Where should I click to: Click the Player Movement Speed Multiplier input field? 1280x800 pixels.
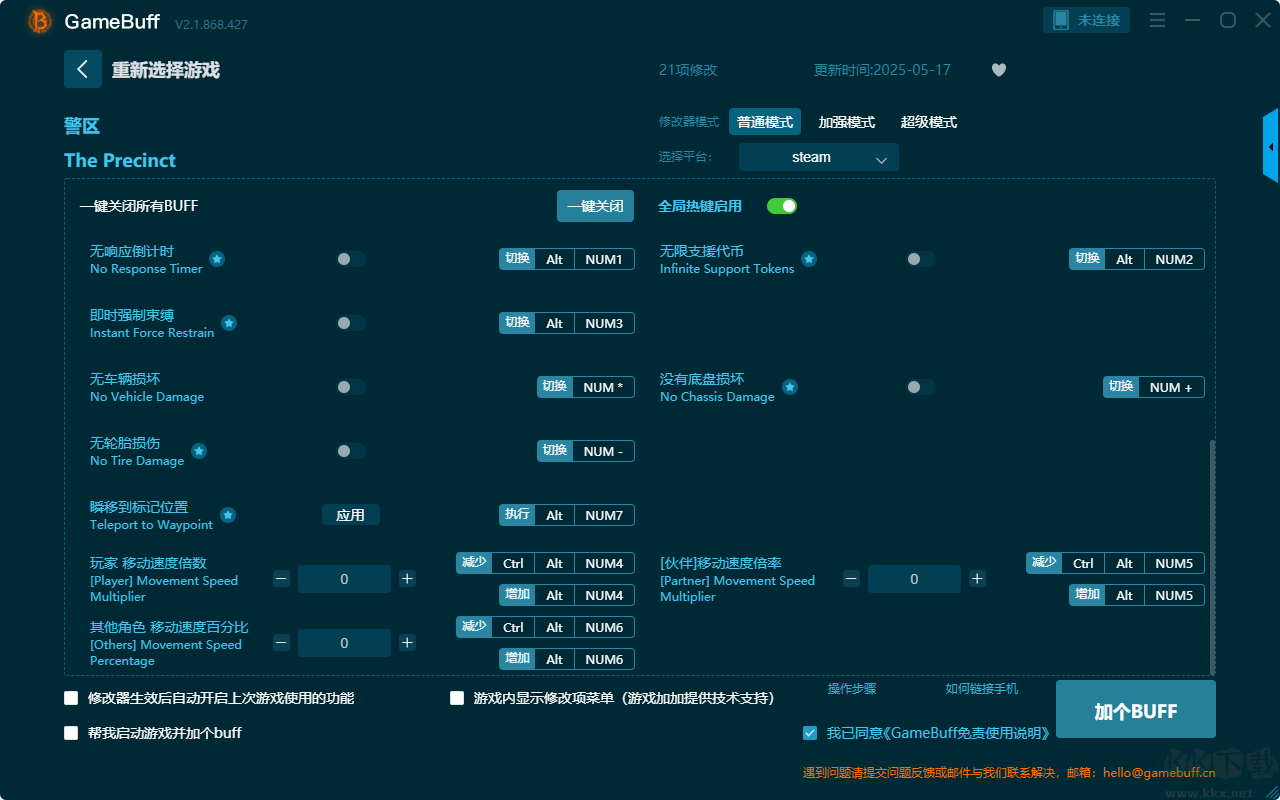pos(344,579)
